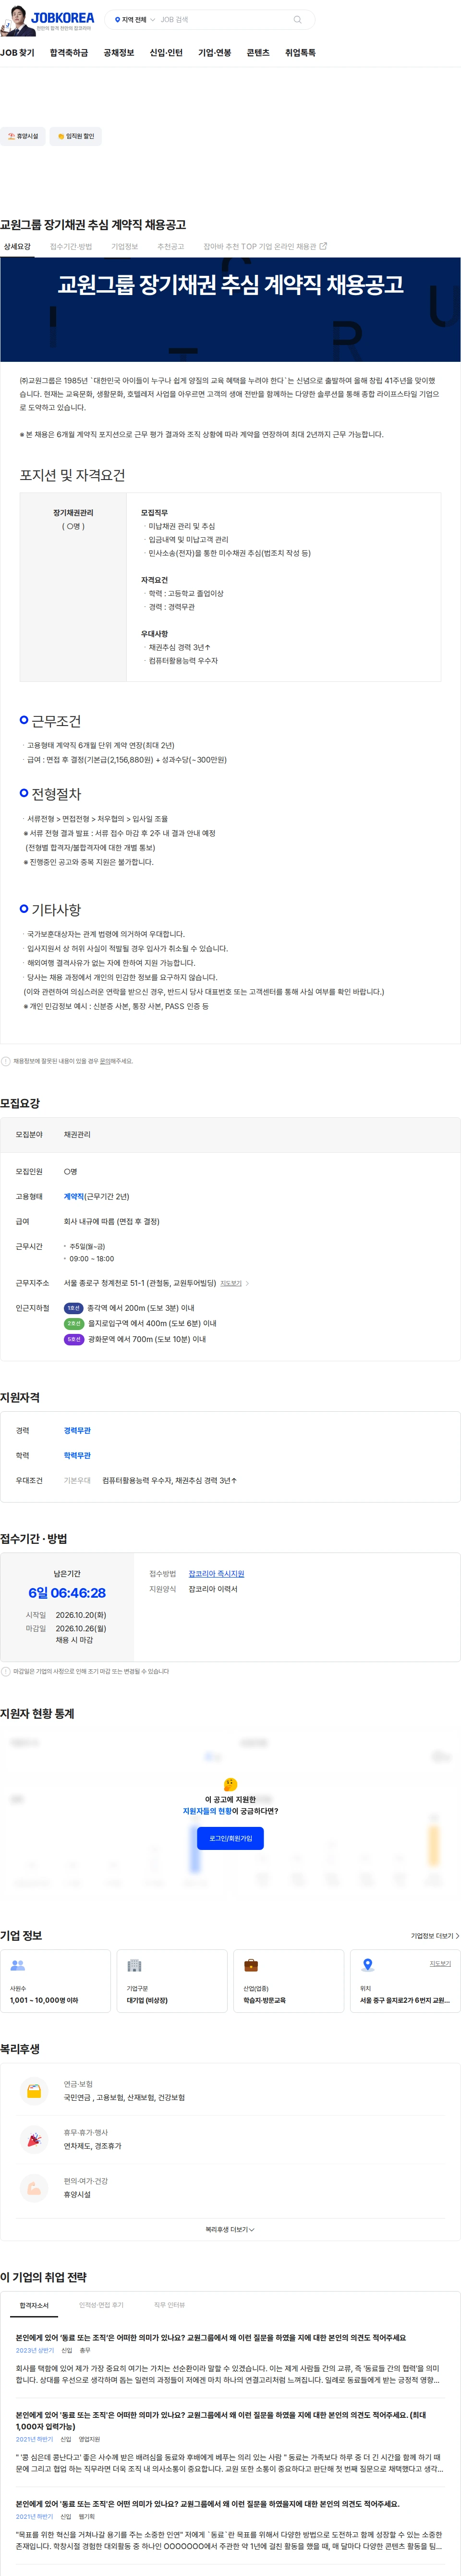Select the 직무 인터뷰 tab

(x=169, y=2305)
